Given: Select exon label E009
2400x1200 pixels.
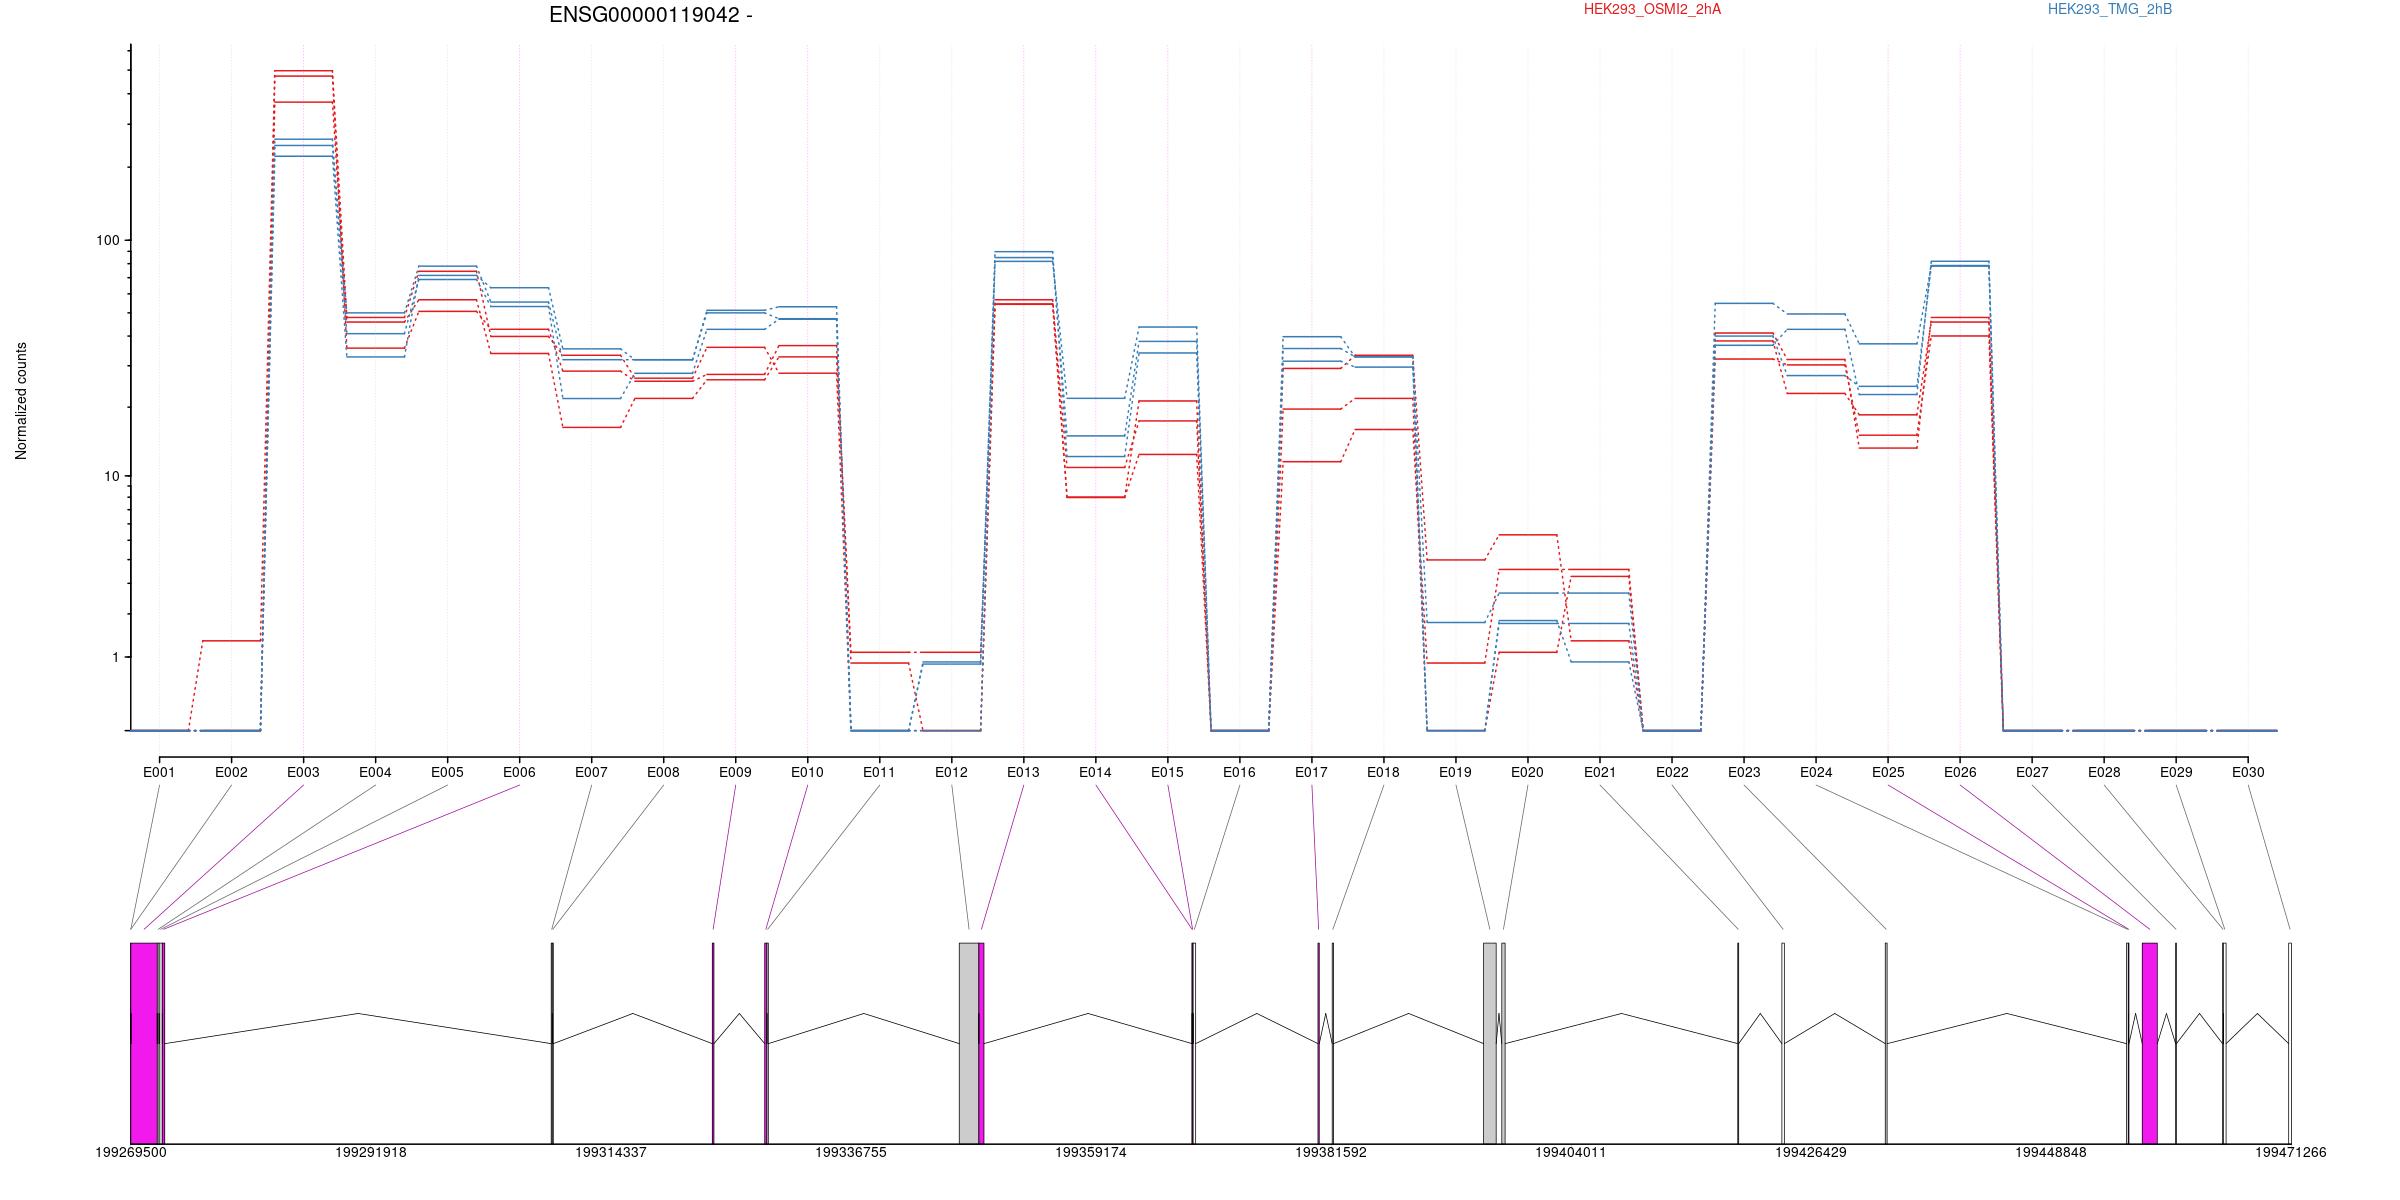Looking at the screenshot, I should (x=735, y=772).
